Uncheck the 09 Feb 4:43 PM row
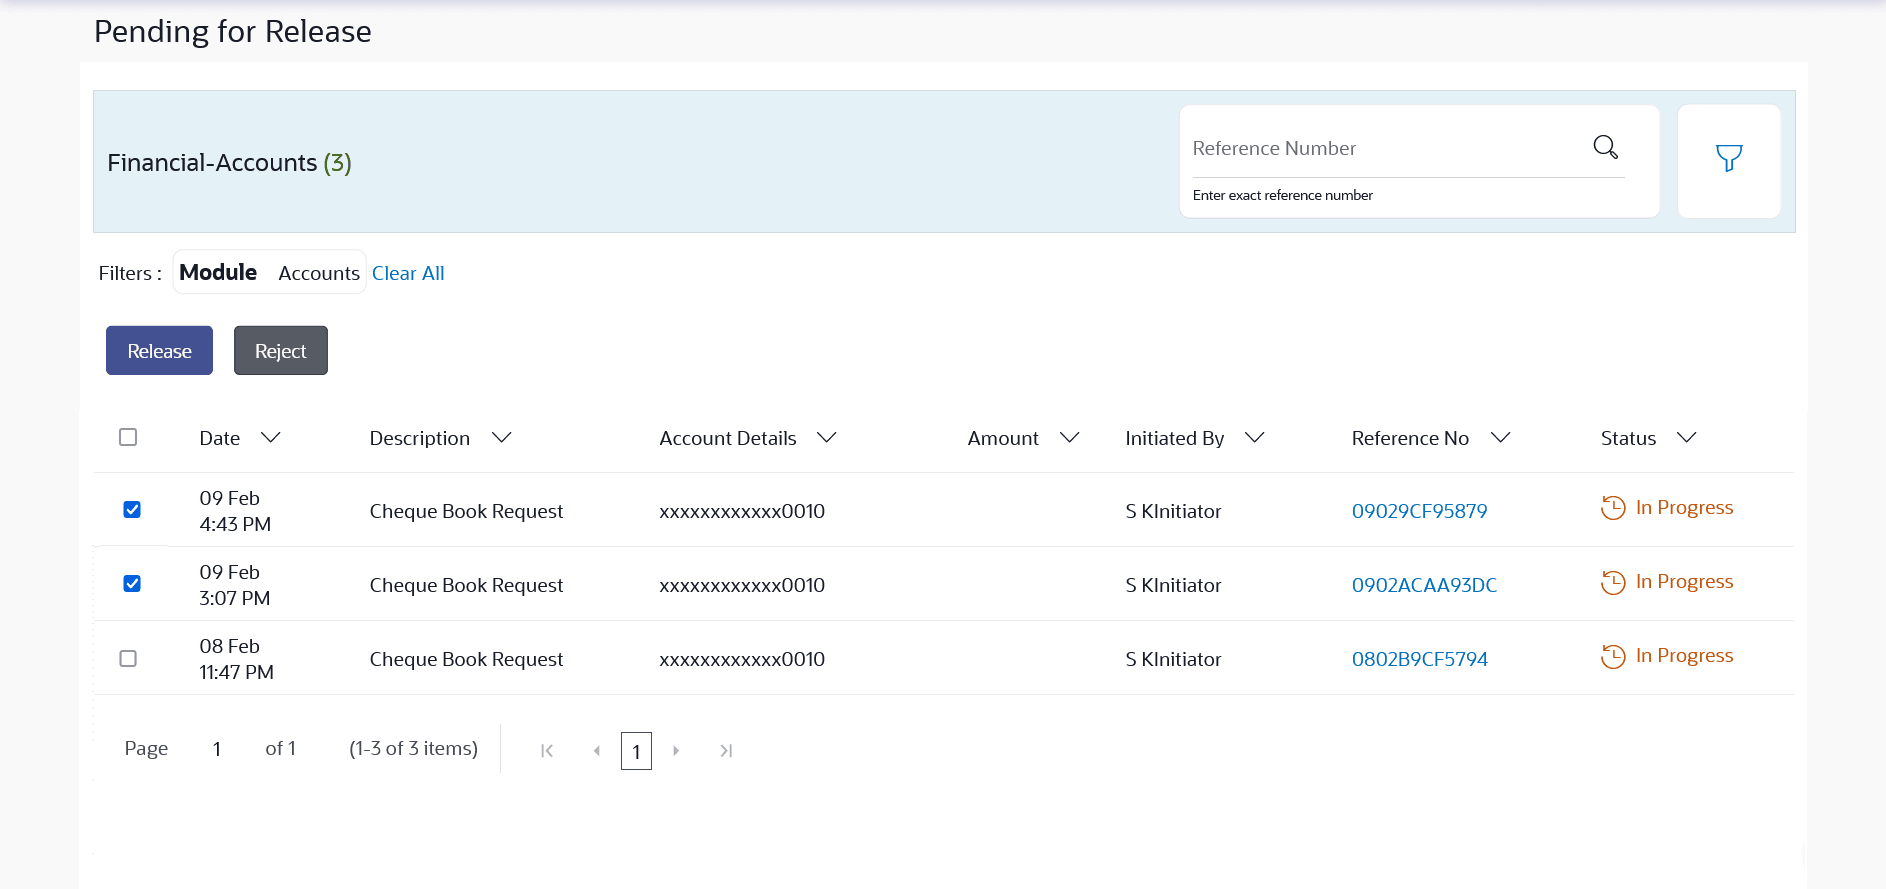 pyautogui.click(x=132, y=510)
